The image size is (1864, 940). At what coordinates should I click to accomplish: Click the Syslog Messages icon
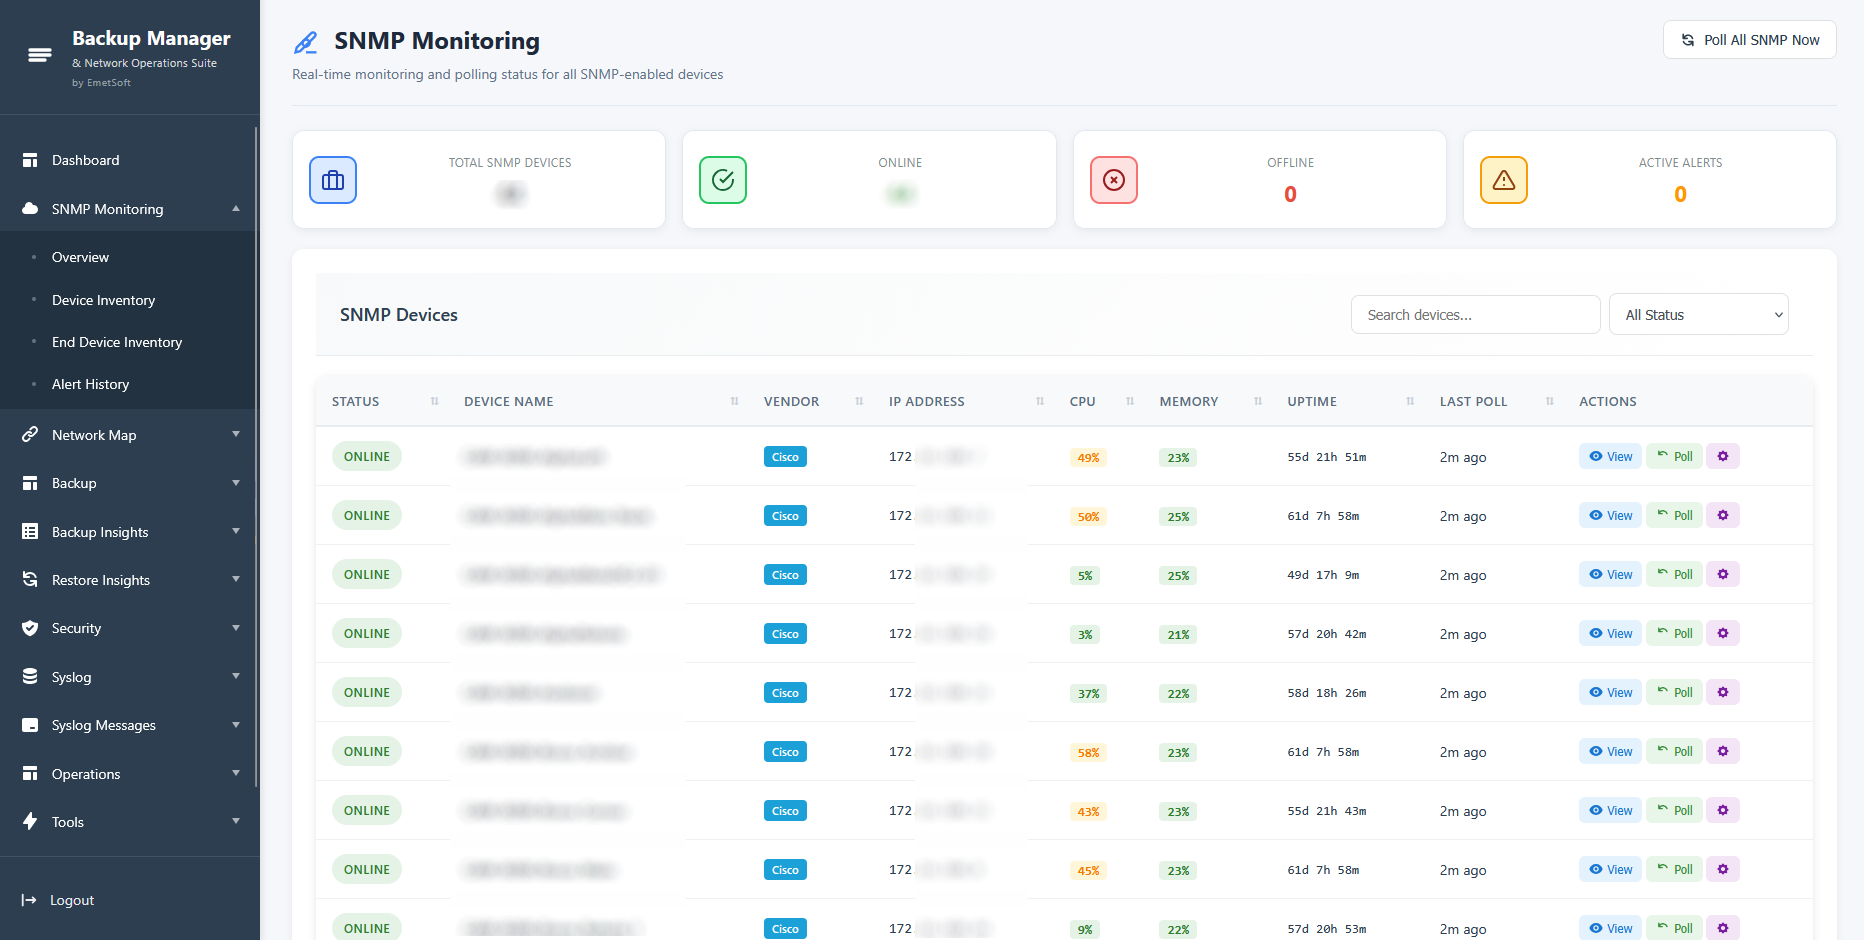point(30,725)
